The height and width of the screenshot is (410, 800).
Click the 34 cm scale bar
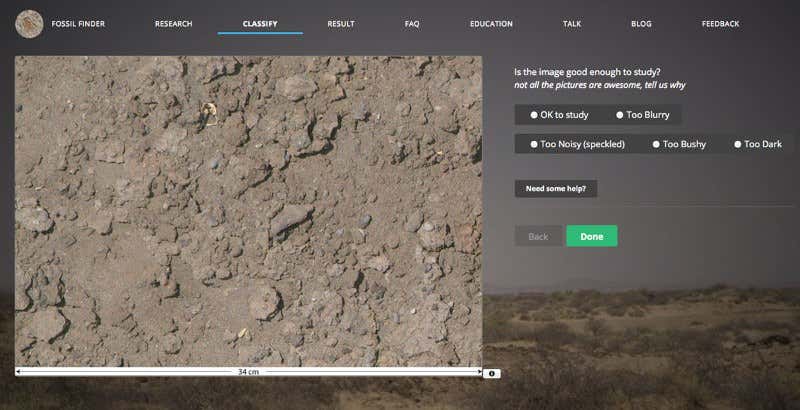[248, 371]
